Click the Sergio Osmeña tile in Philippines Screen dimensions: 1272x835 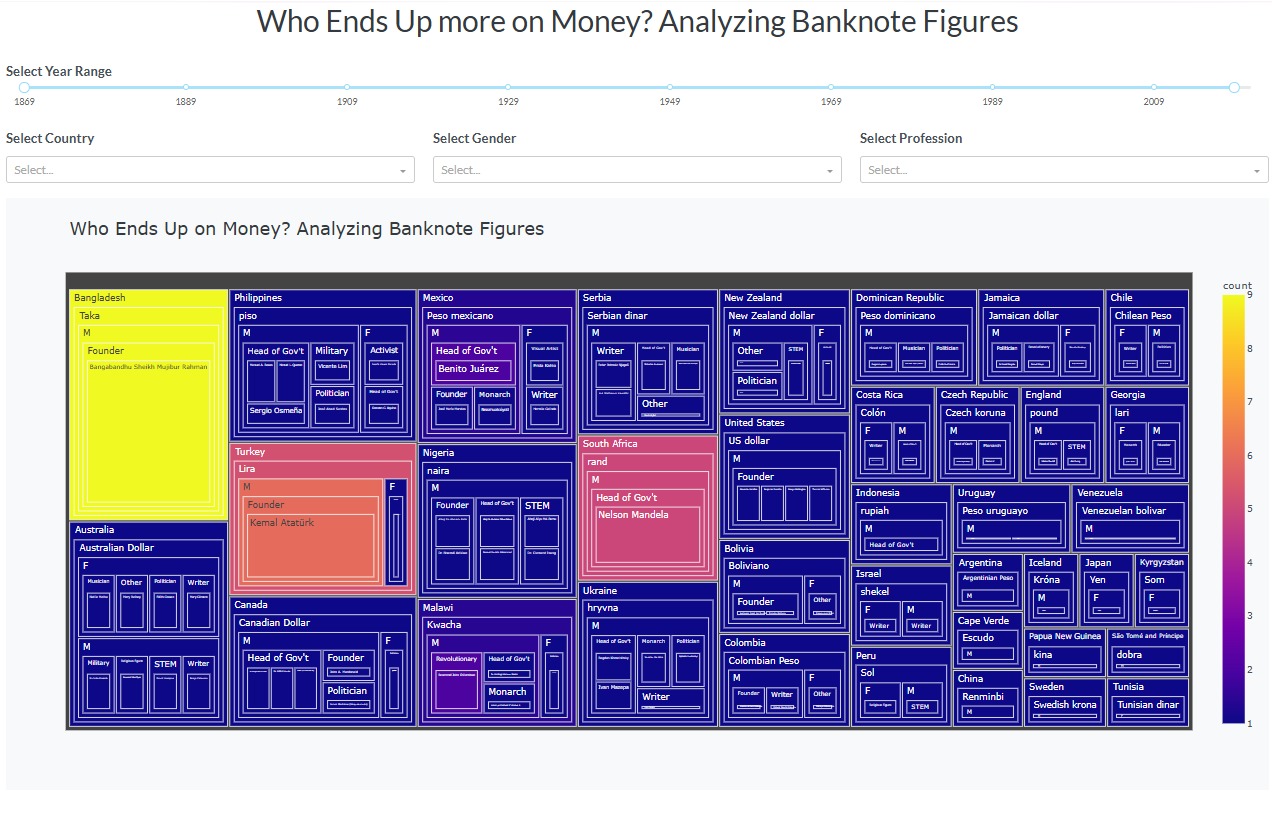click(275, 411)
